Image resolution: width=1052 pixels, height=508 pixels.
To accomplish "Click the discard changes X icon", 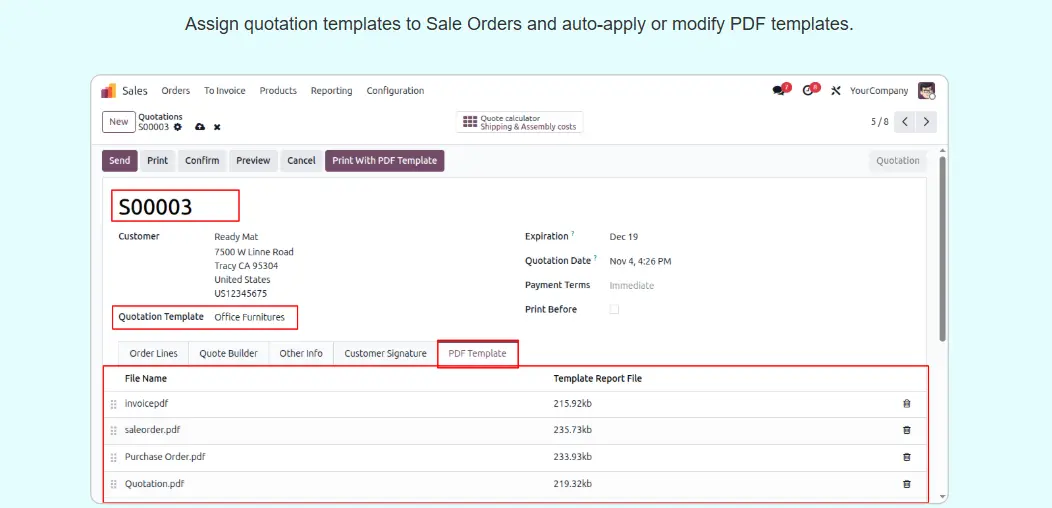I will click(217, 127).
